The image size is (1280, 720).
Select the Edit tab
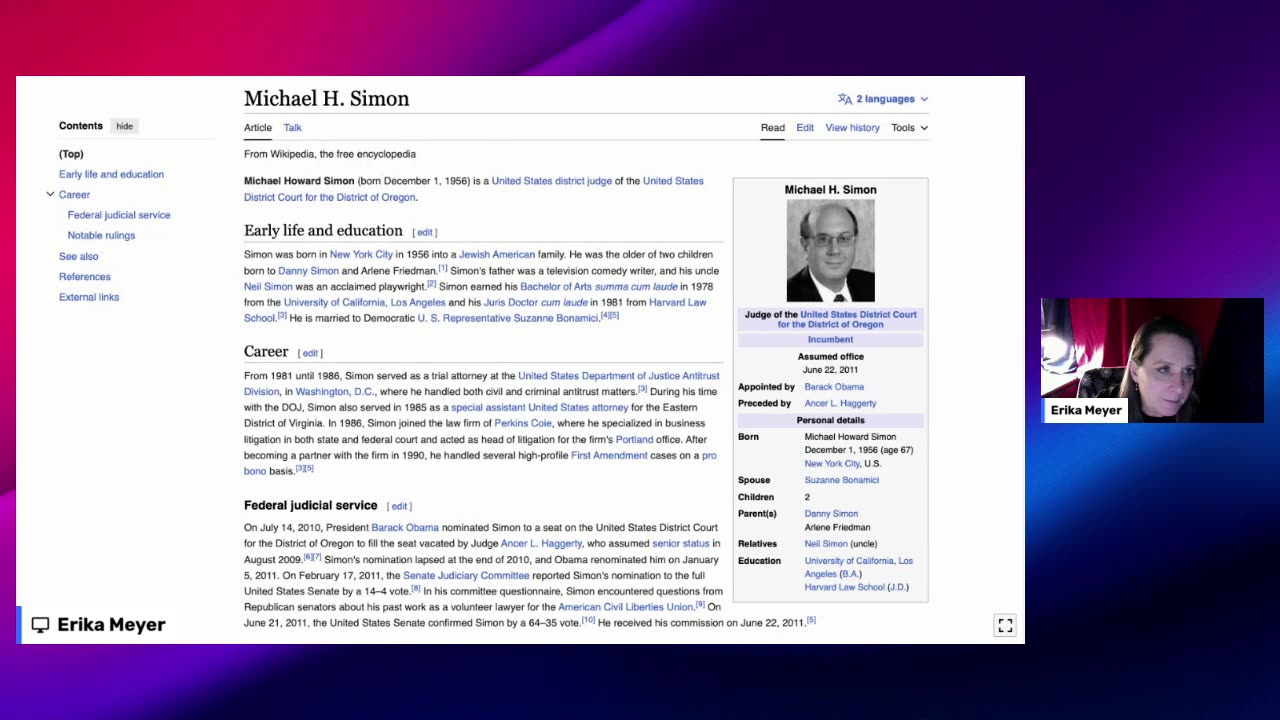(x=805, y=128)
